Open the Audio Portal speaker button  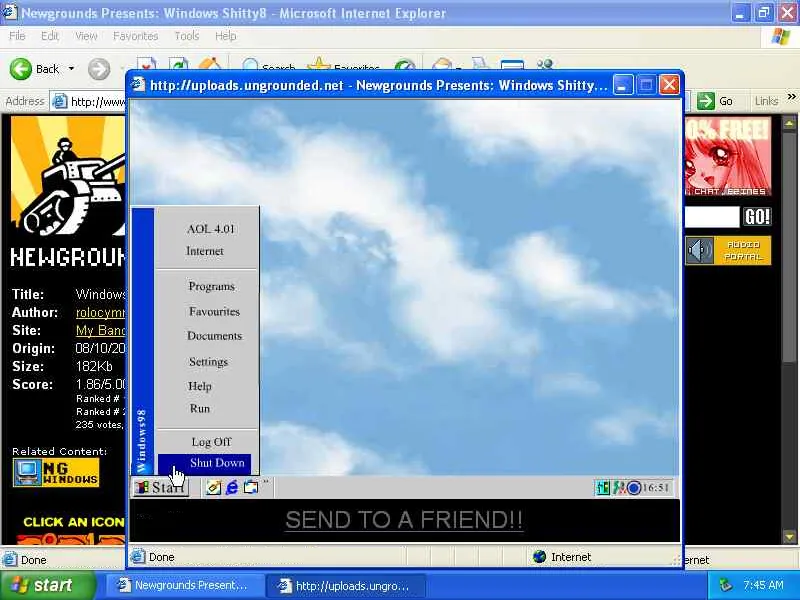click(728, 251)
